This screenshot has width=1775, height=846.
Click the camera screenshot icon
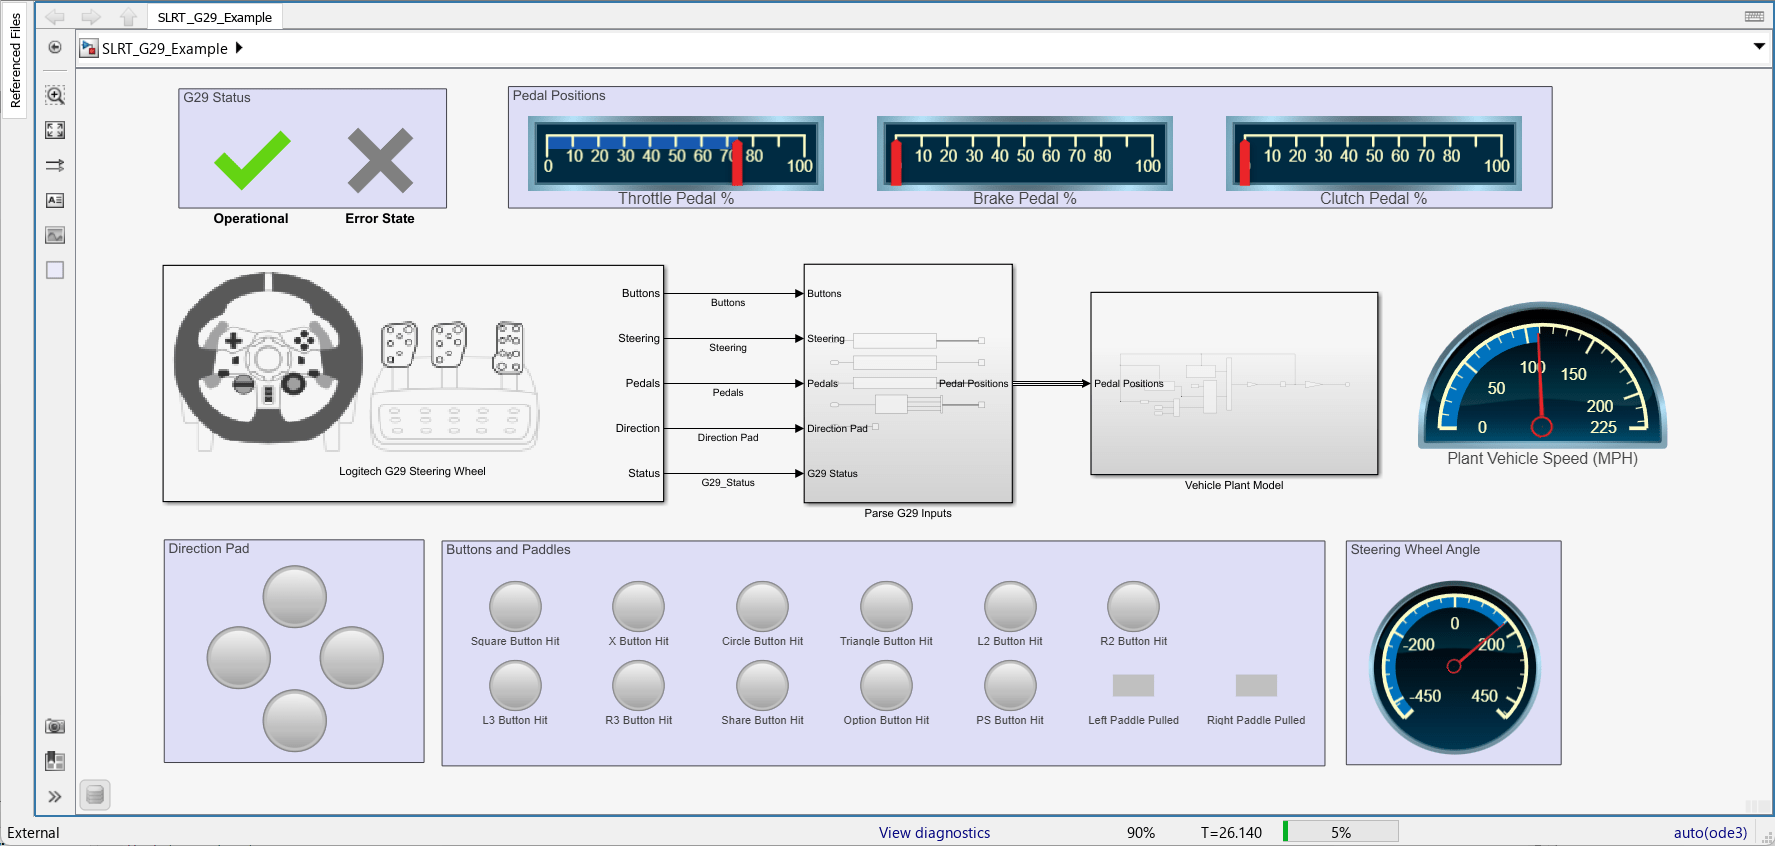55,726
